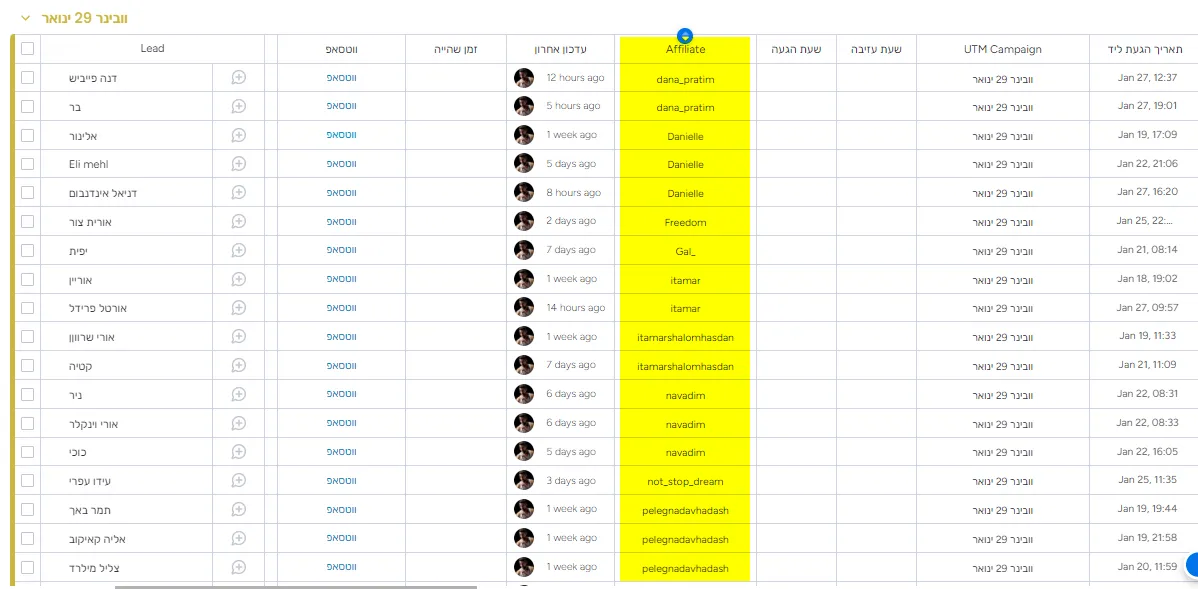Click the avatar in the אלינור row
The image size is (1198, 589).
point(524,135)
